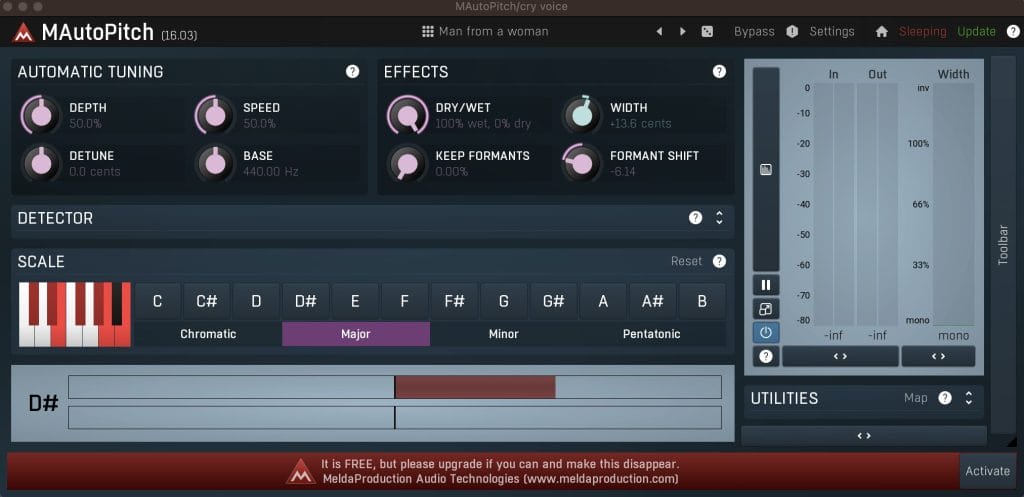Click Reset in the Scale section
Image resolution: width=1024 pixels, height=497 pixels.
pos(686,261)
